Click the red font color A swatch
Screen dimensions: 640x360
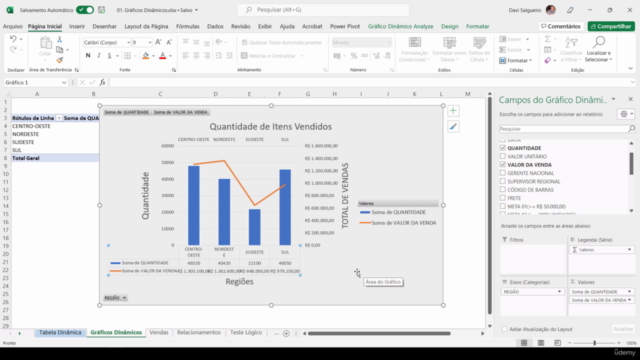point(162,56)
